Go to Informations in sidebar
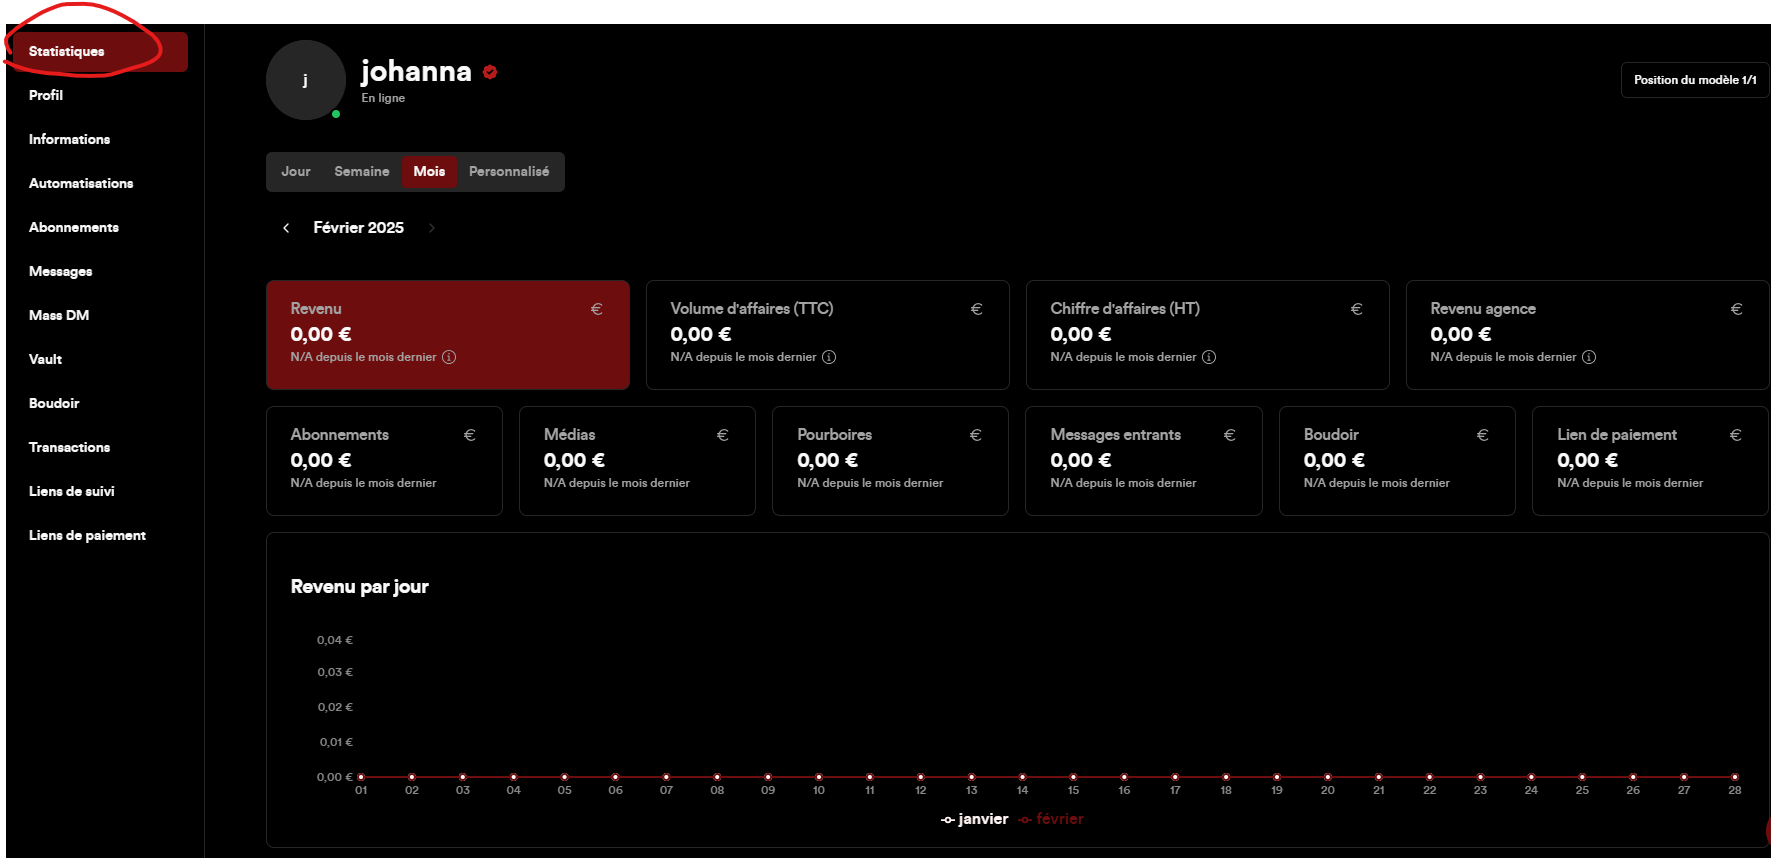This screenshot has height=858, width=1771. coord(69,139)
